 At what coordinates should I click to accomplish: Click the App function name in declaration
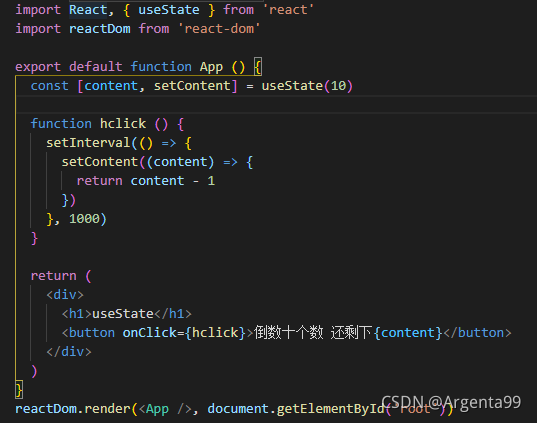[x=211, y=66]
